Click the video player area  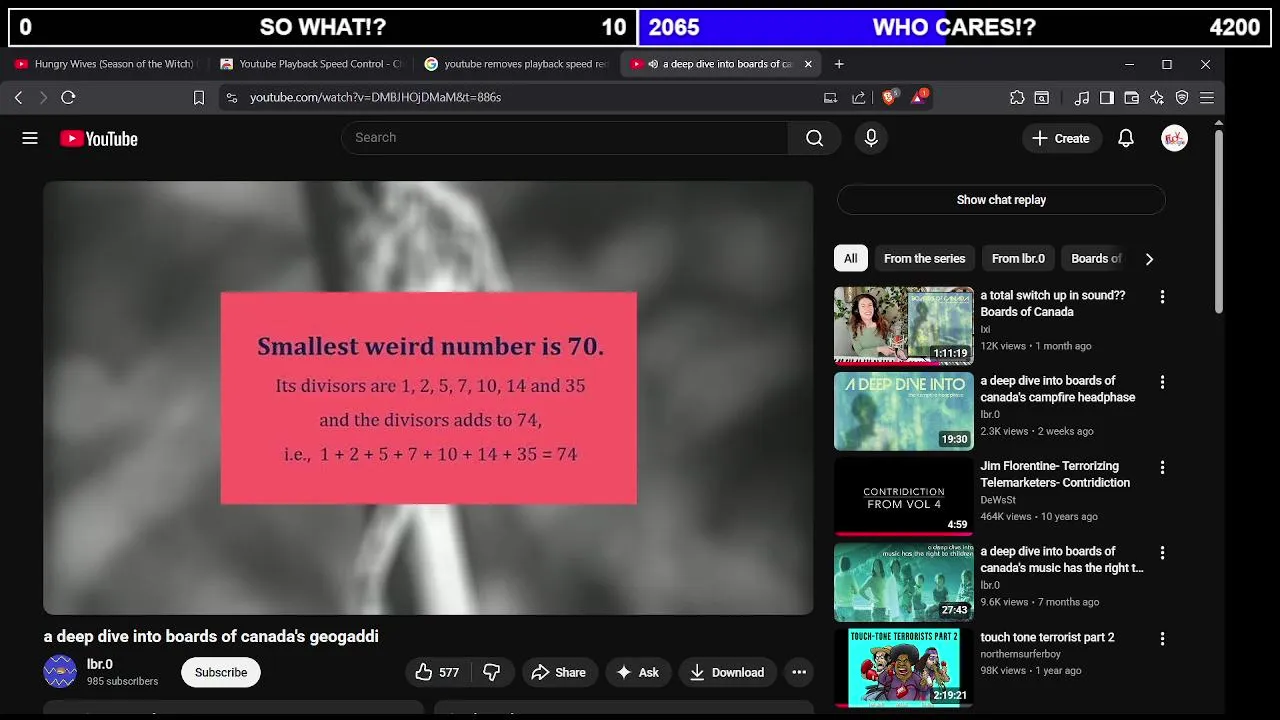(x=428, y=397)
